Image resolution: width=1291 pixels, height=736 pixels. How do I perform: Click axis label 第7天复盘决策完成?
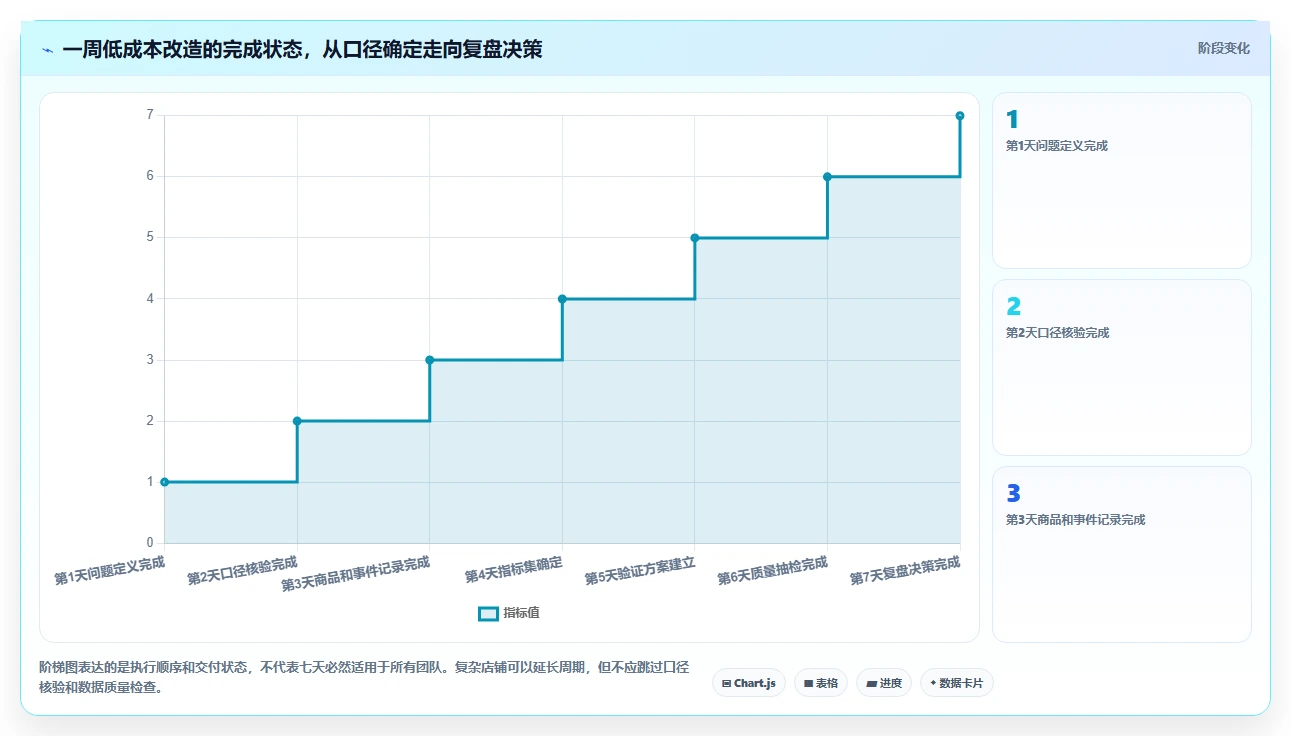point(906,571)
